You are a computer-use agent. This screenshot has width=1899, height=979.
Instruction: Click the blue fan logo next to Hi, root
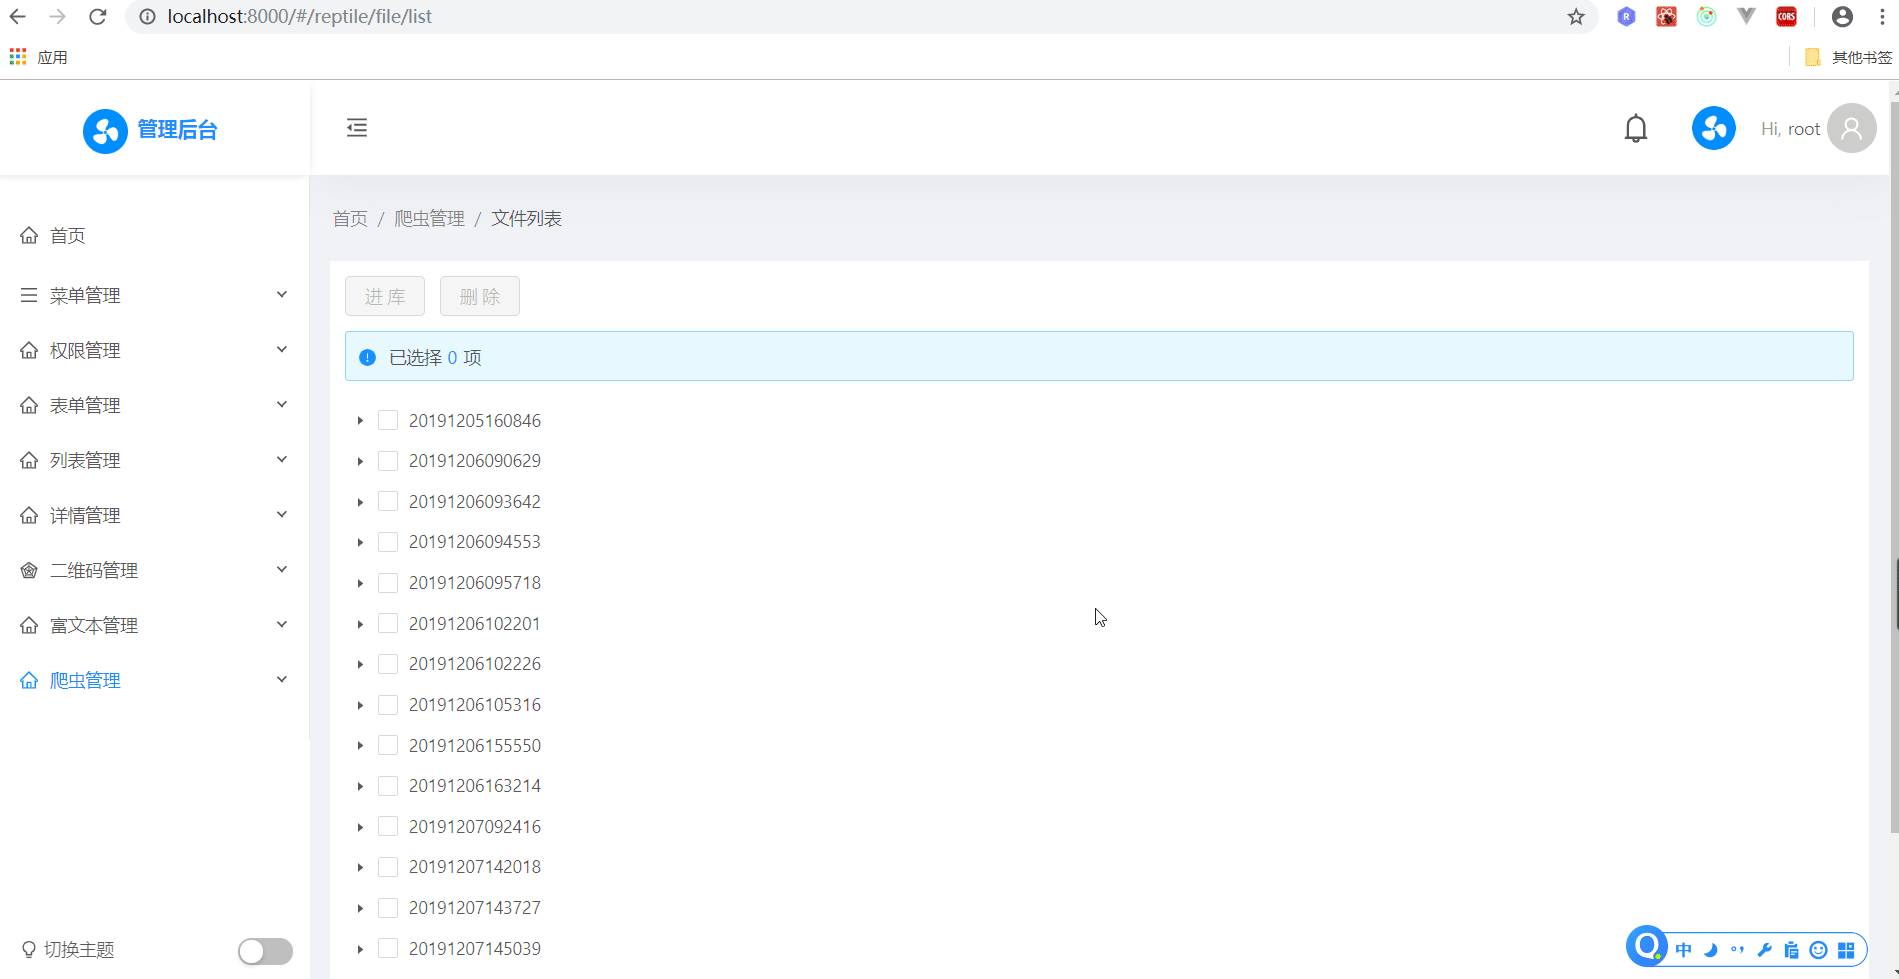(x=1714, y=128)
